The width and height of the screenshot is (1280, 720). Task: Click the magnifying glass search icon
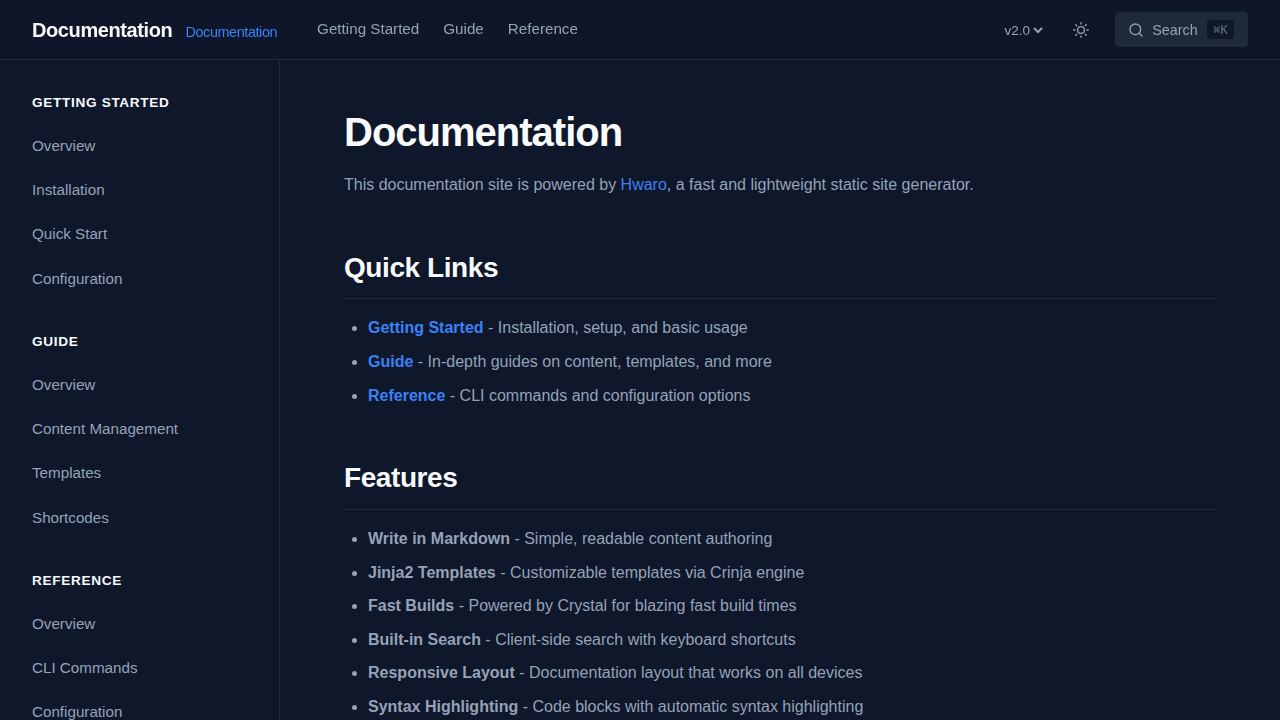pyautogui.click(x=1136, y=30)
